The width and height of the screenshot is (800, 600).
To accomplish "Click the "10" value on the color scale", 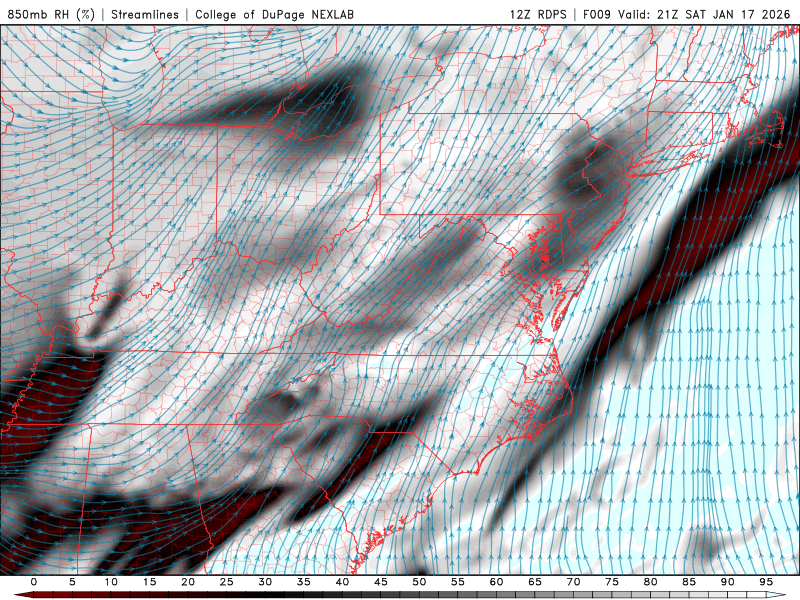I will 111,582.
